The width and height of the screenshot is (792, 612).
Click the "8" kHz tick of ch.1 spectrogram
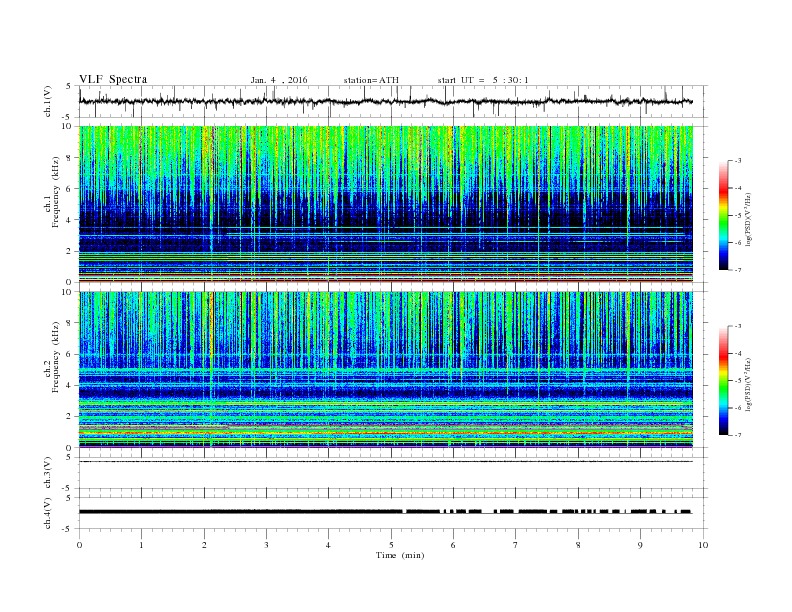69,158
